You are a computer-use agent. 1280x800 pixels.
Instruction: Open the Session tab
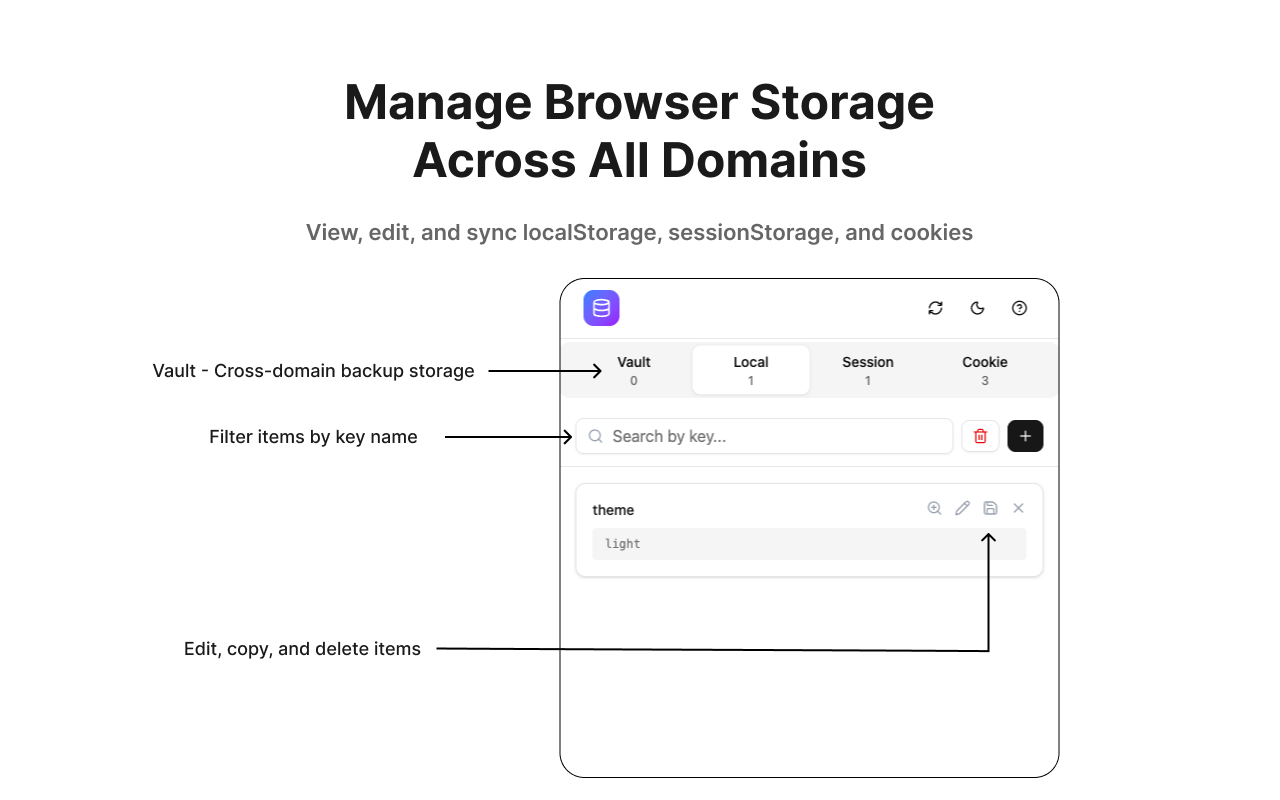coord(867,370)
